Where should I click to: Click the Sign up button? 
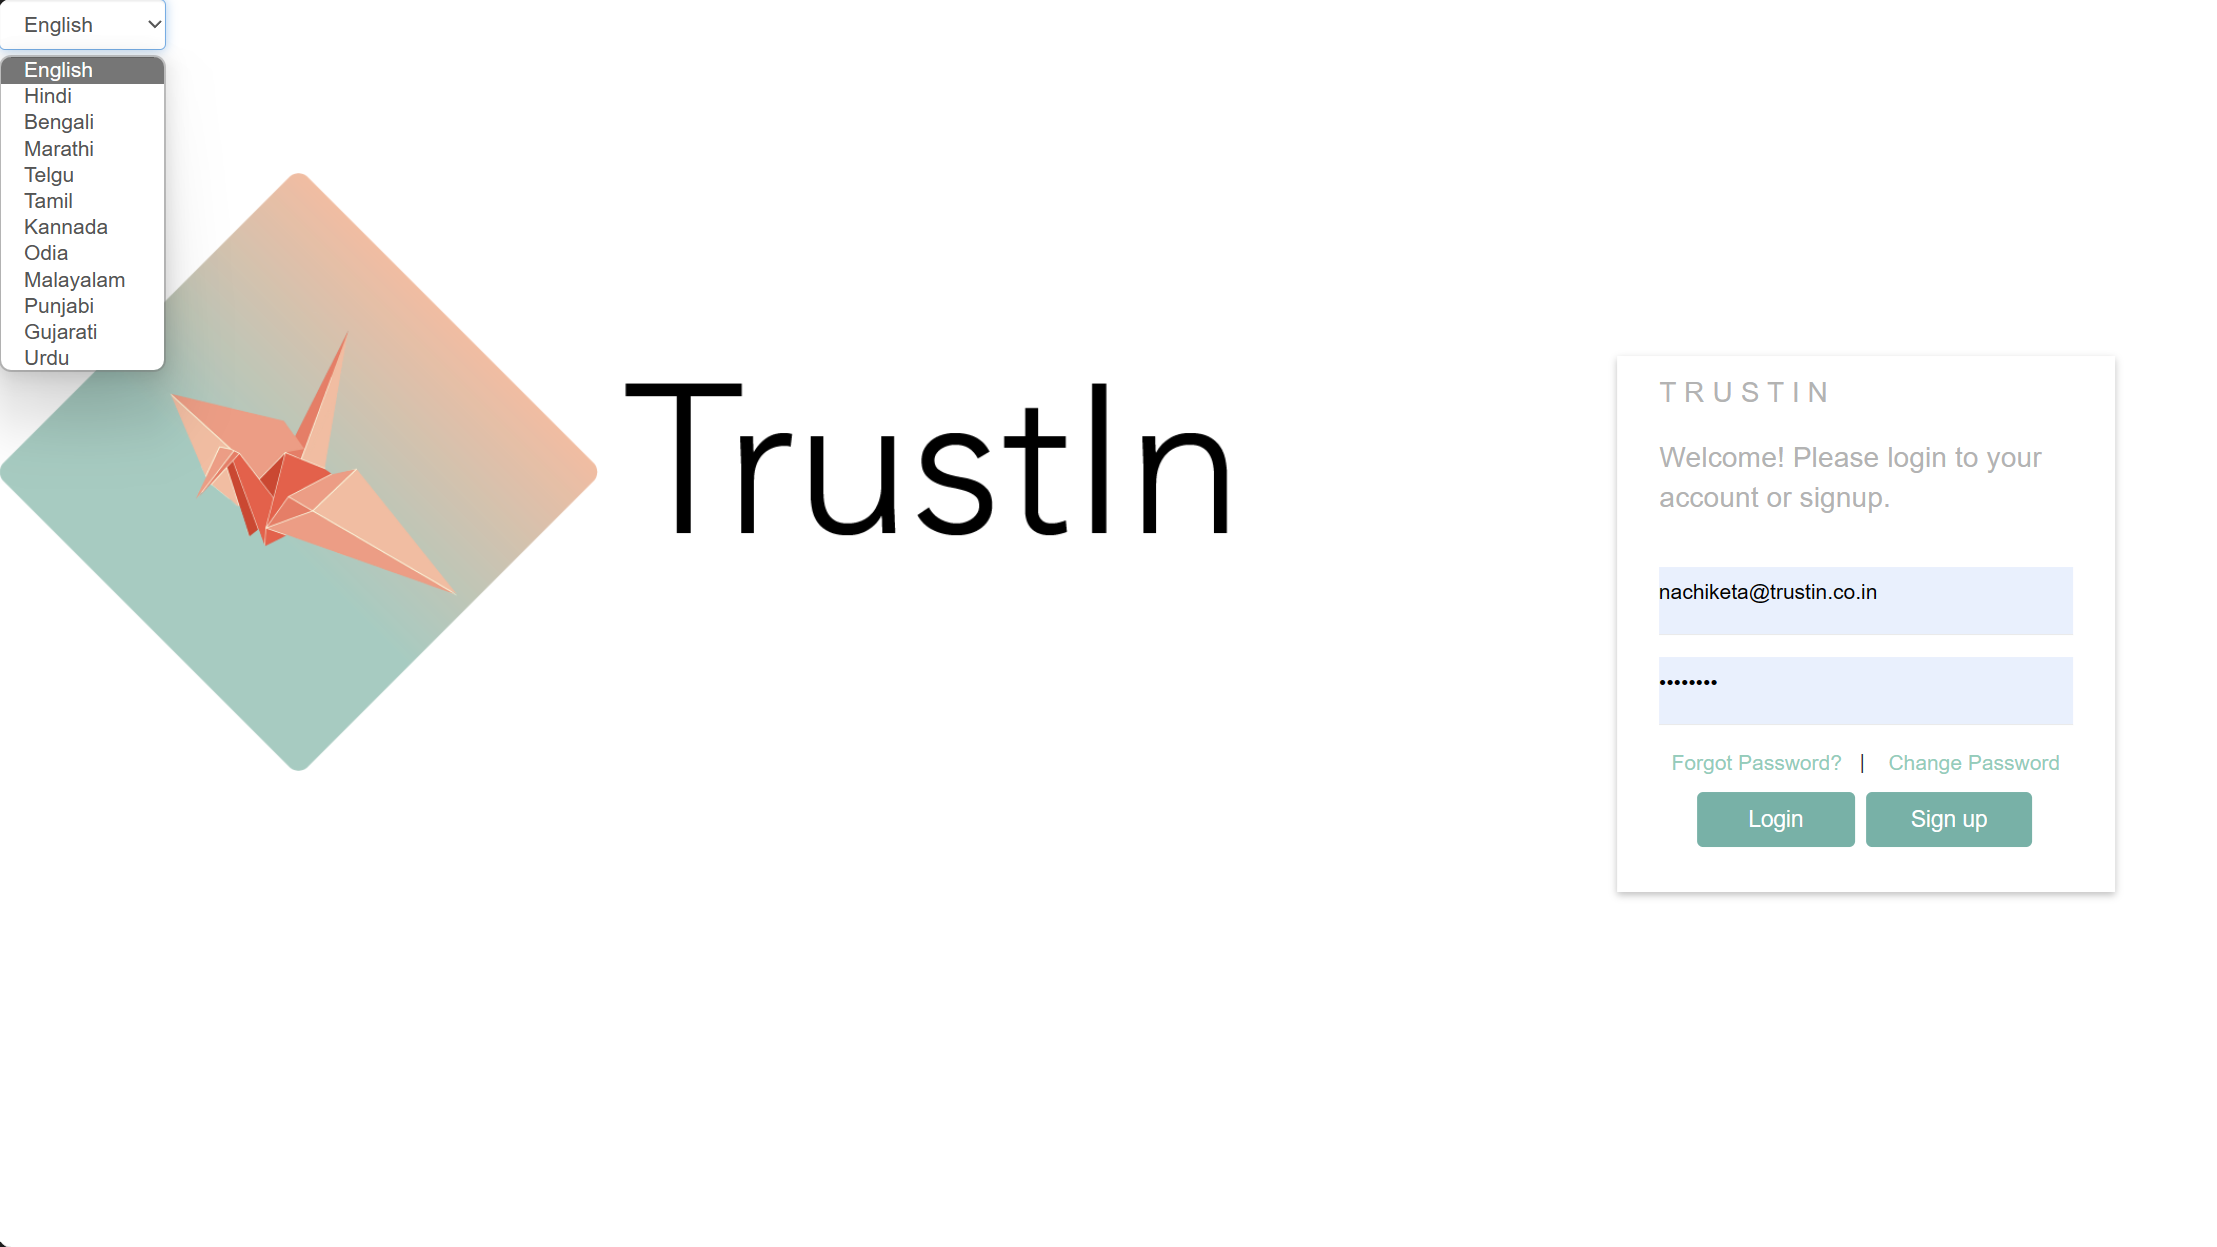[x=1949, y=819]
